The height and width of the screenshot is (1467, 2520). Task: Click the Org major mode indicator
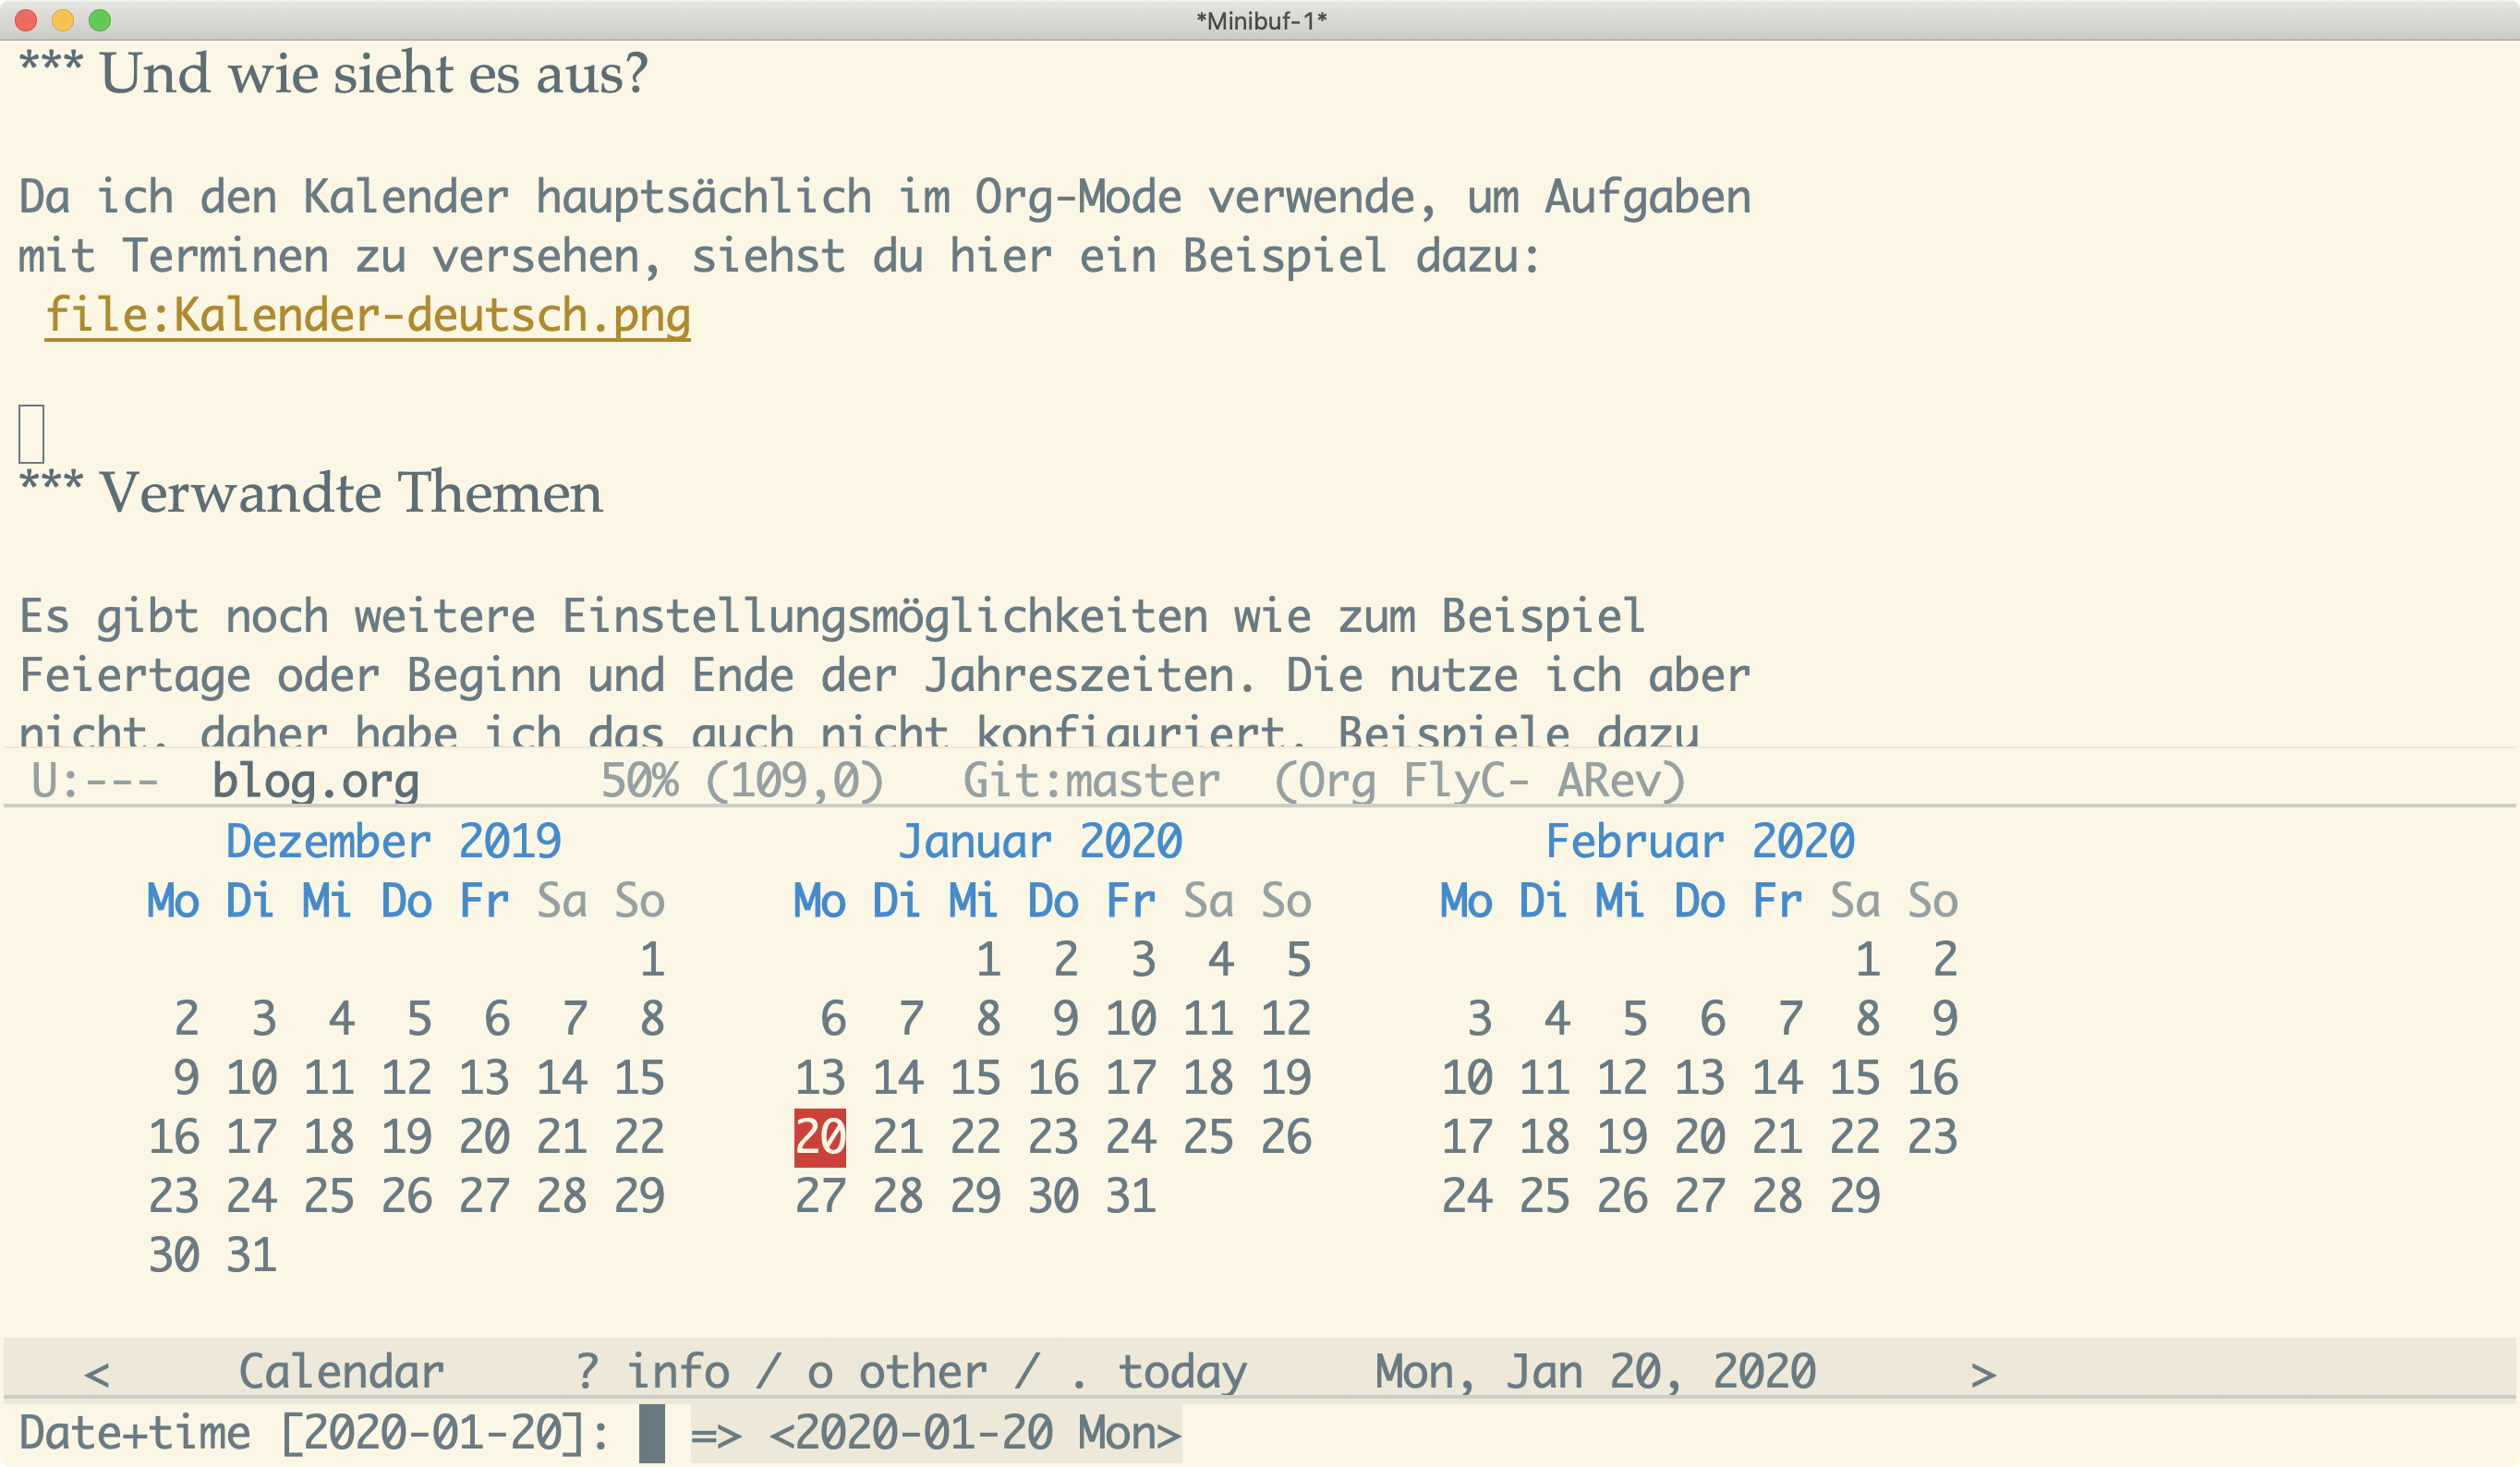1338,781
